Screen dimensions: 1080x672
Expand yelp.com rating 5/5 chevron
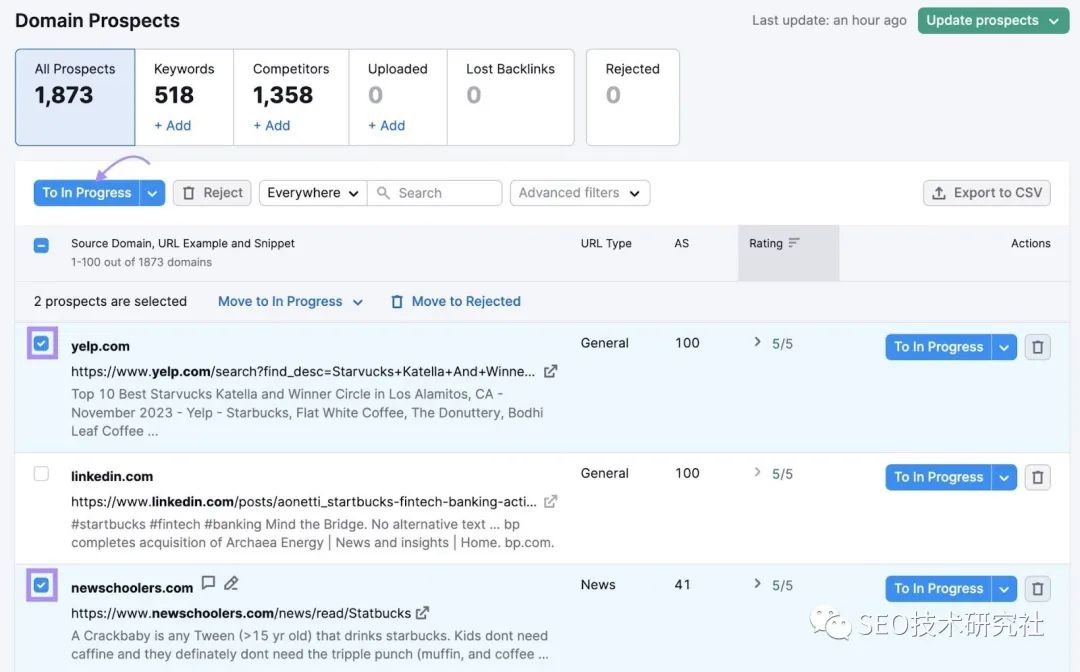click(x=758, y=342)
